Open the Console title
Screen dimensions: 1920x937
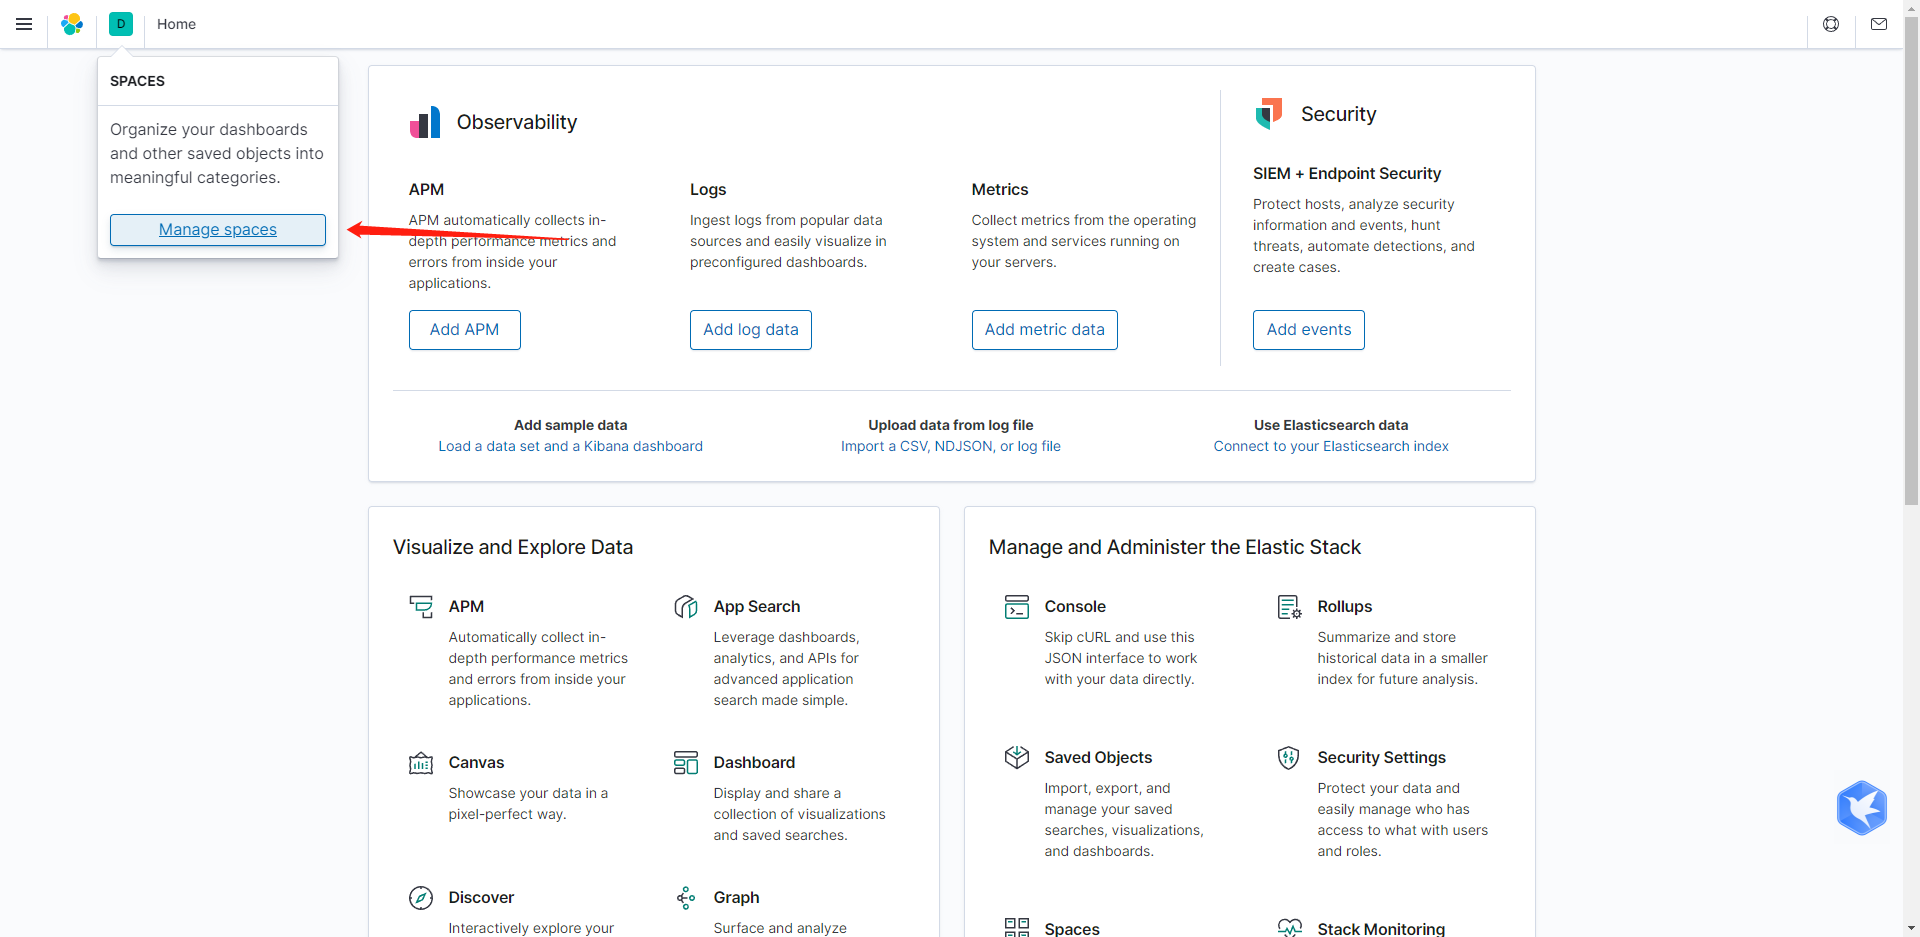click(1075, 606)
